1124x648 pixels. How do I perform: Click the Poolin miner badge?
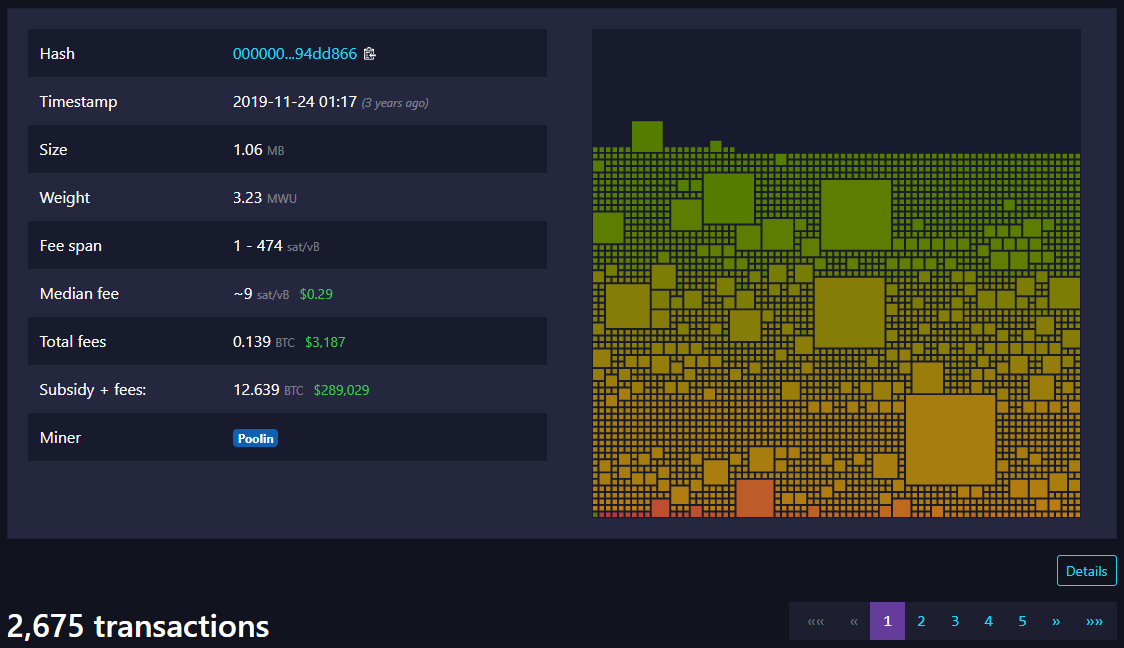coord(255,438)
